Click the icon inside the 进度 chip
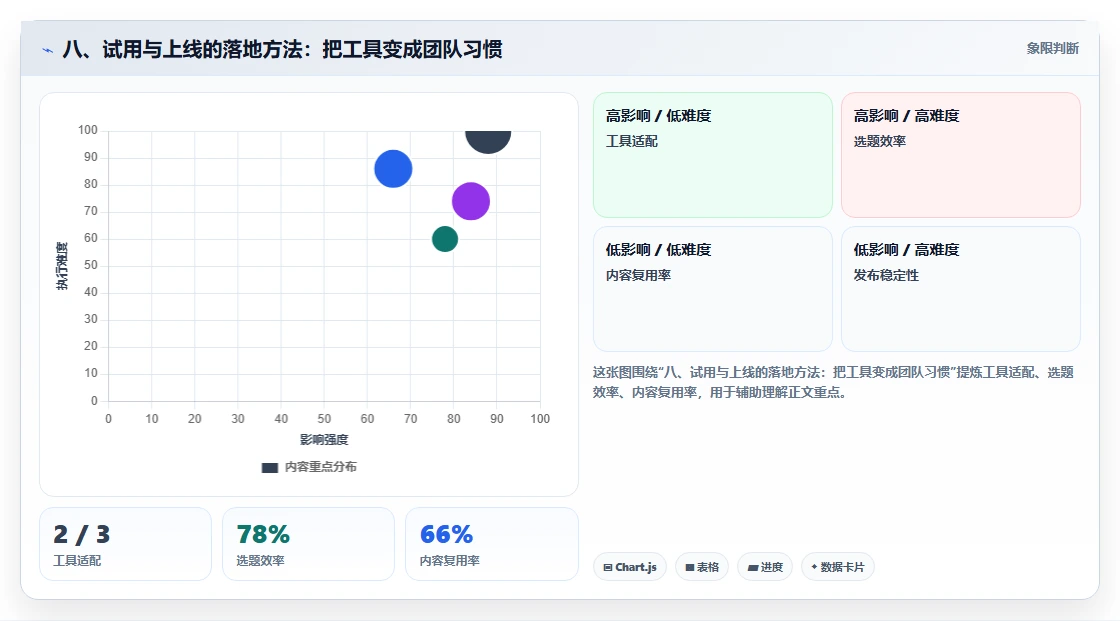The height and width of the screenshot is (621, 1120). [x=753, y=567]
